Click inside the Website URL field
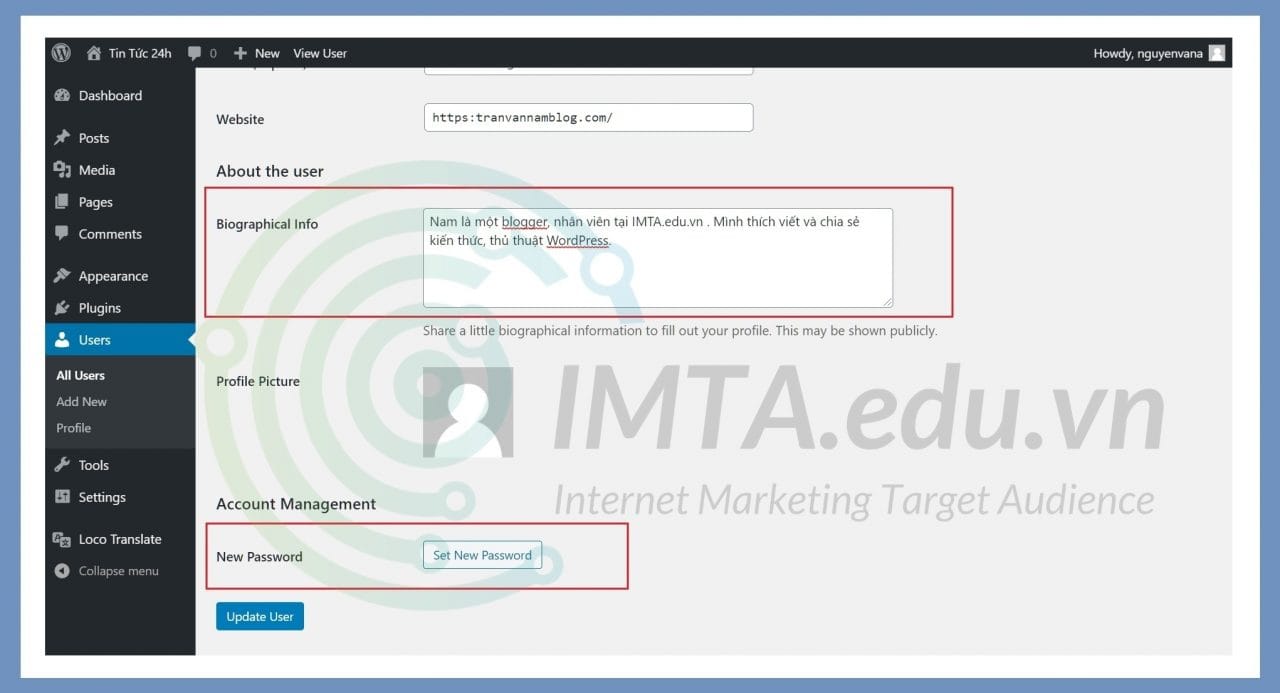 pyautogui.click(x=588, y=117)
